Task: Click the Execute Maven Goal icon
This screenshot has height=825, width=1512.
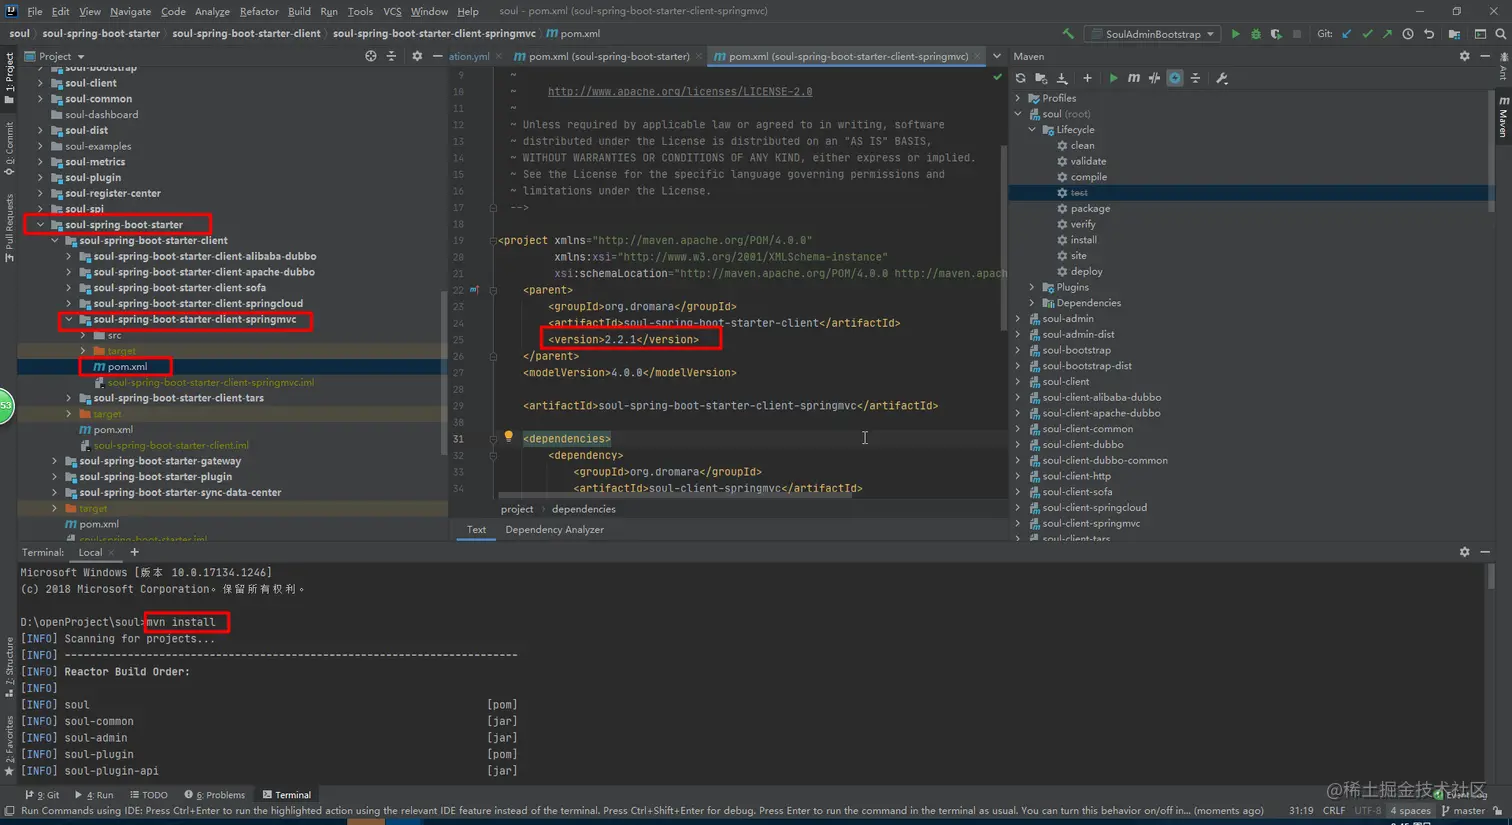Action: [x=1134, y=78]
